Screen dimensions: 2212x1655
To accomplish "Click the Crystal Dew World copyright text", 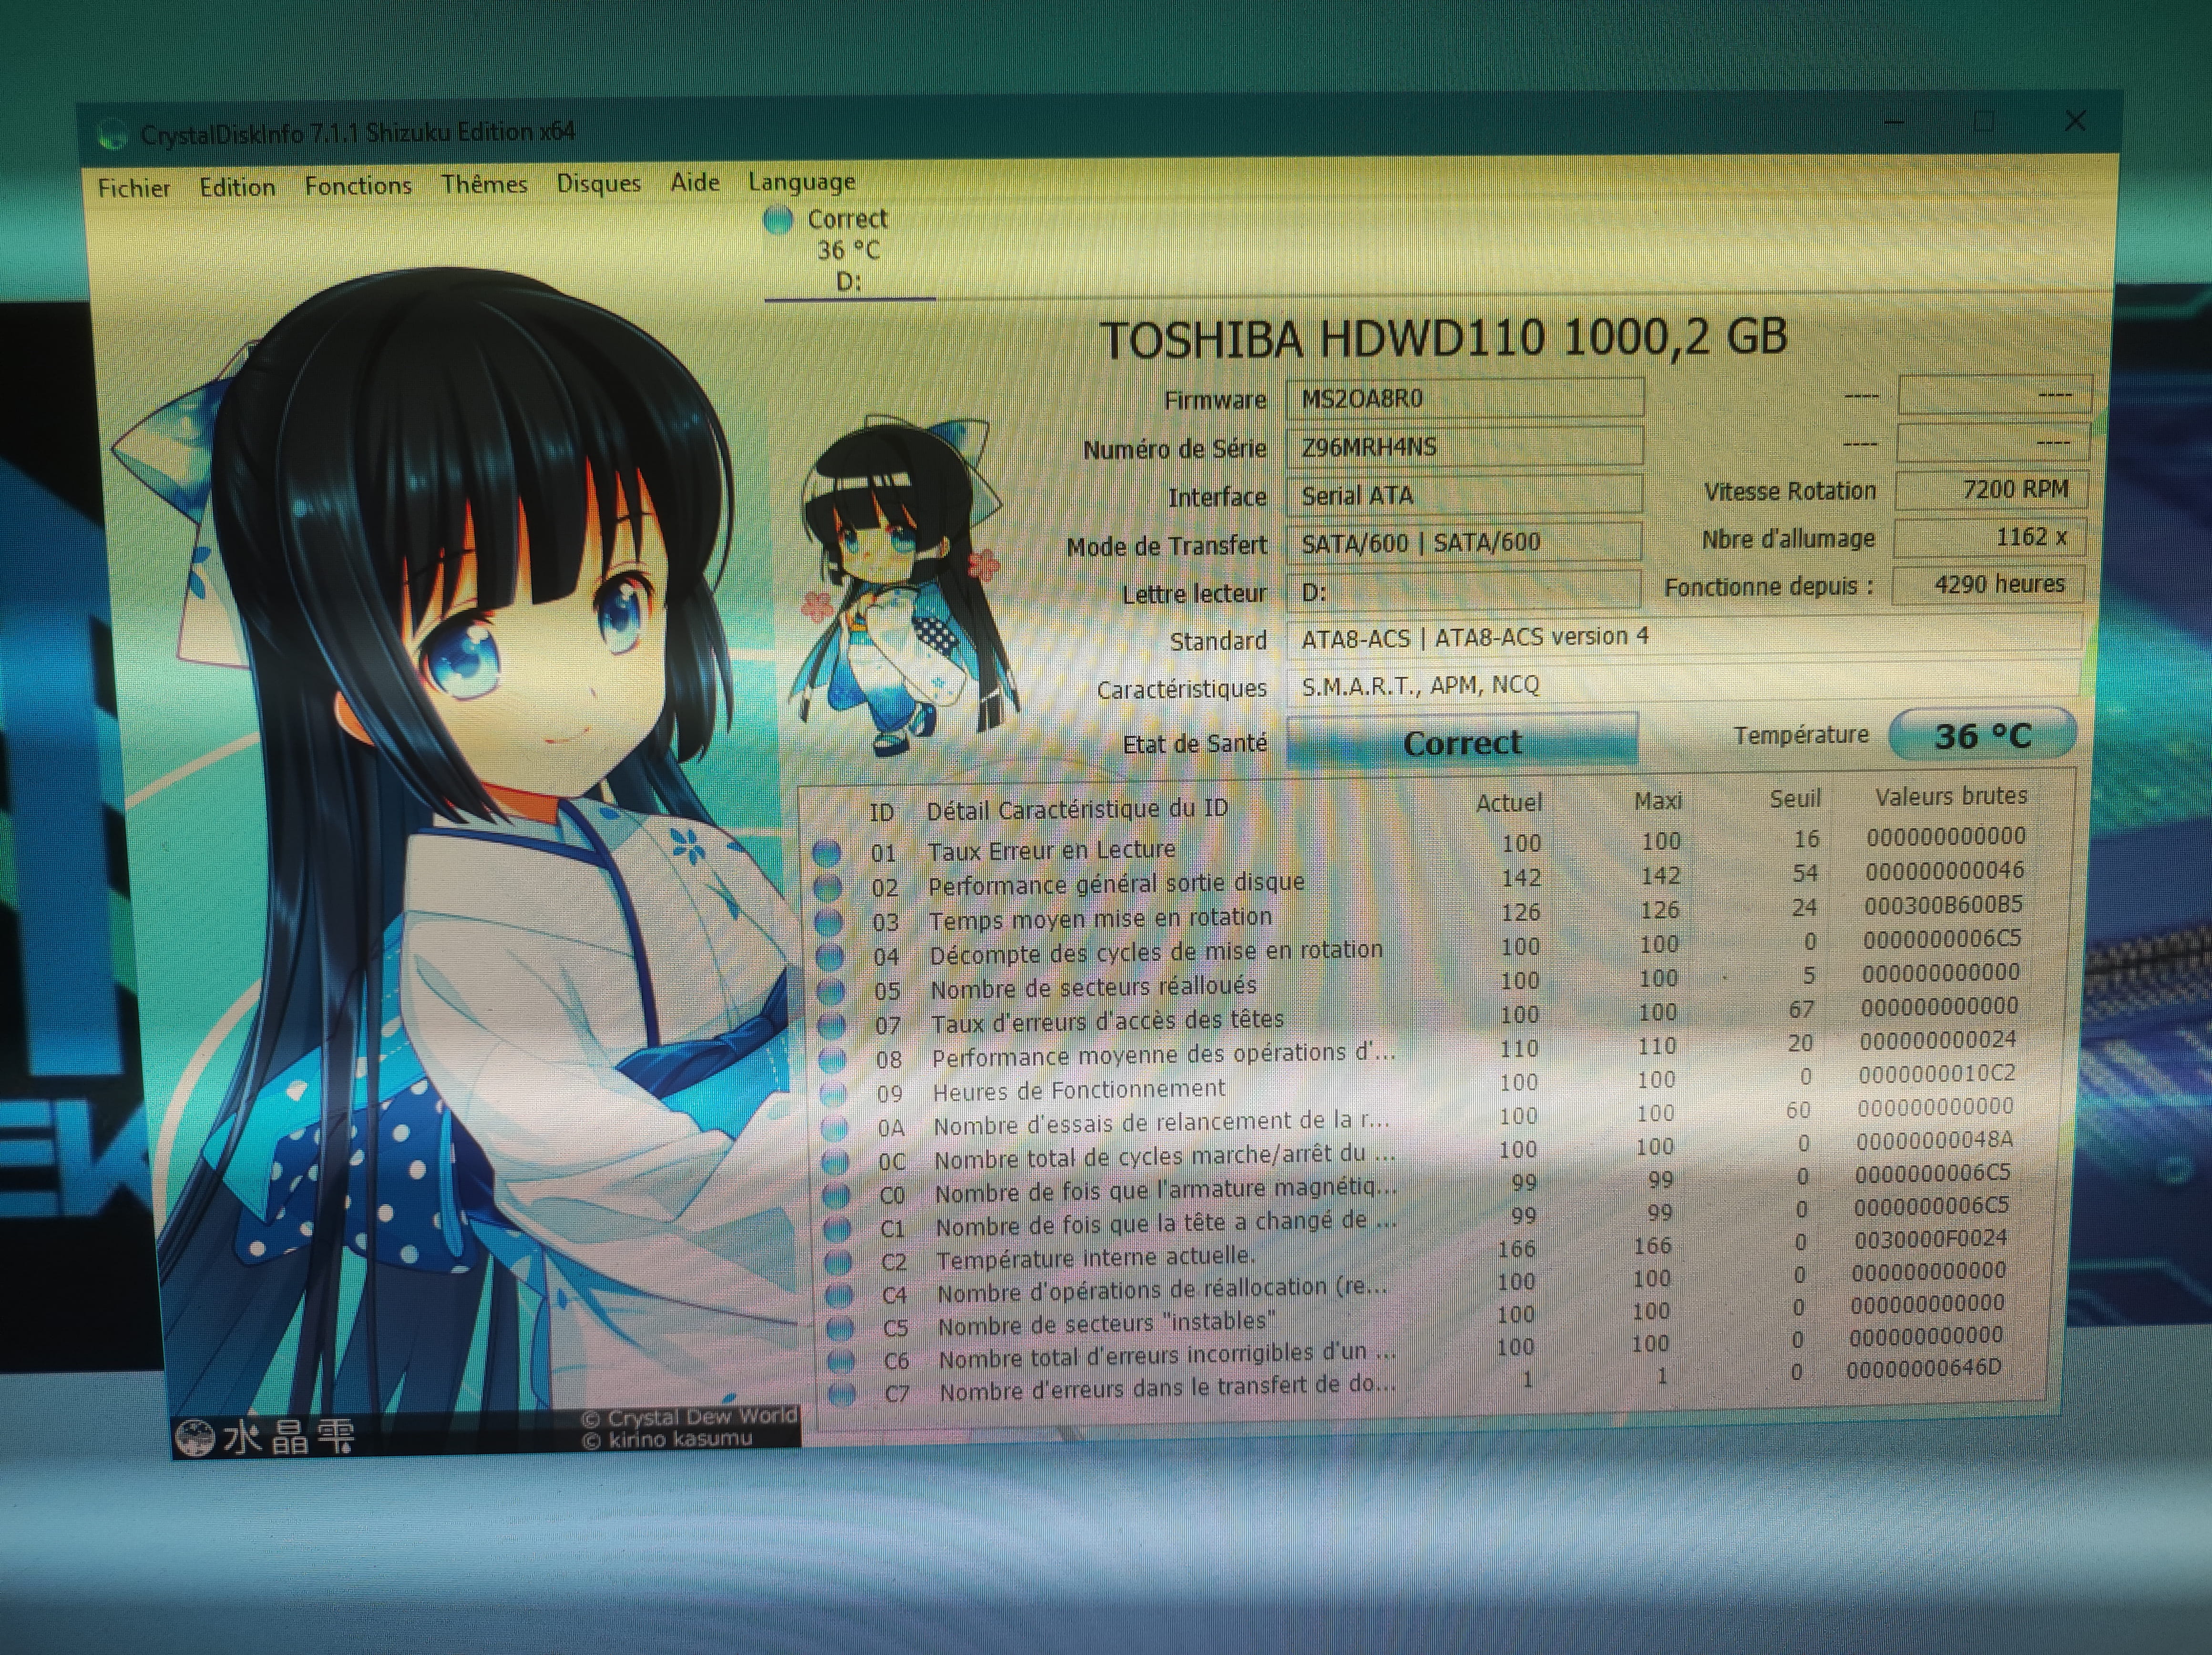I will click(x=689, y=1417).
